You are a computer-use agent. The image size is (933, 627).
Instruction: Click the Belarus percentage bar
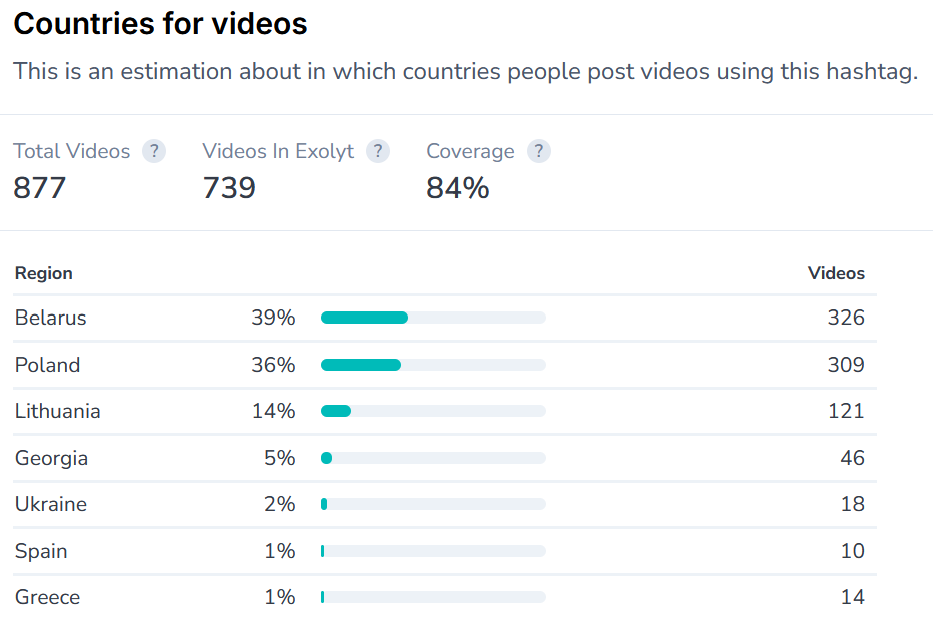point(433,318)
